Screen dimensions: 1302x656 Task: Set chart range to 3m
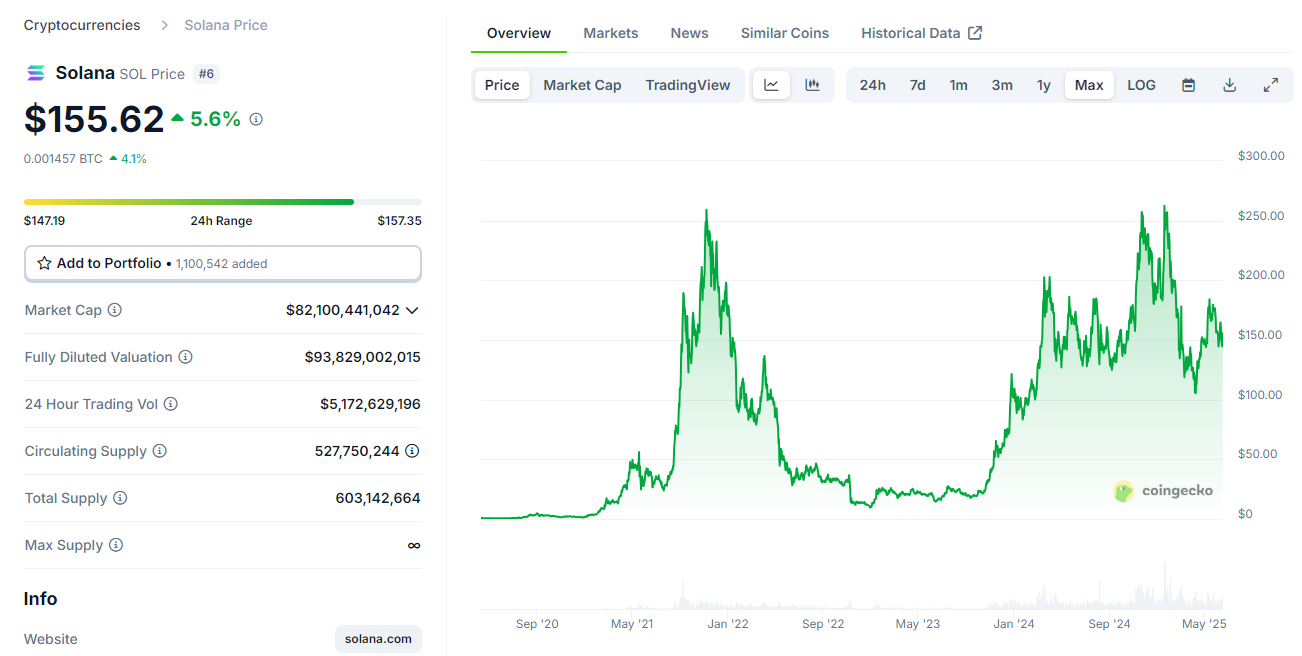click(x=1002, y=85)
